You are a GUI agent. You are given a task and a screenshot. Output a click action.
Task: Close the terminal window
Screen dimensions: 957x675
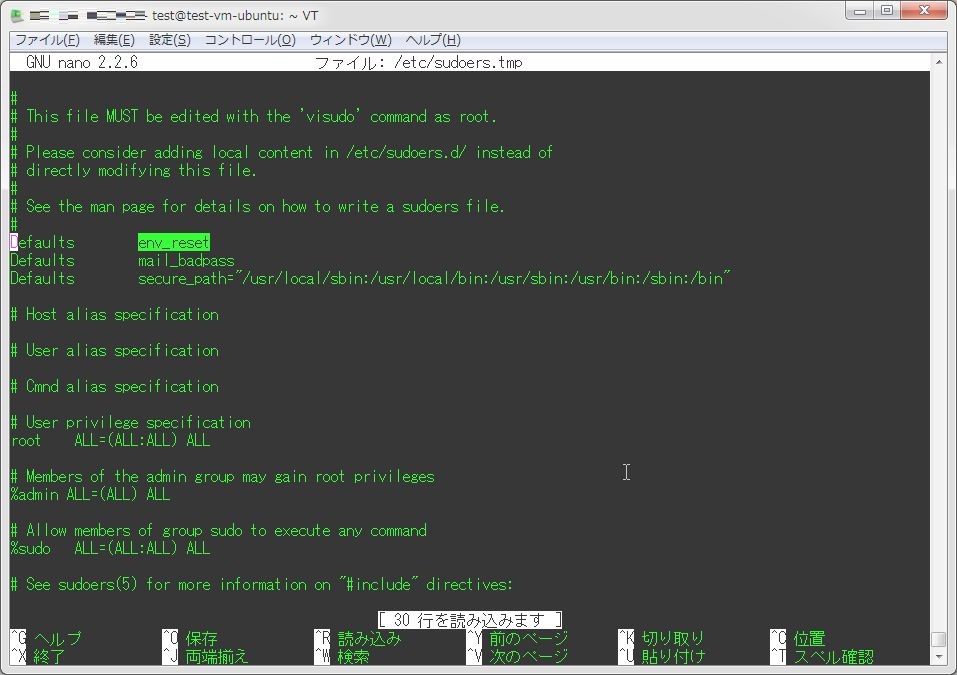924,10
